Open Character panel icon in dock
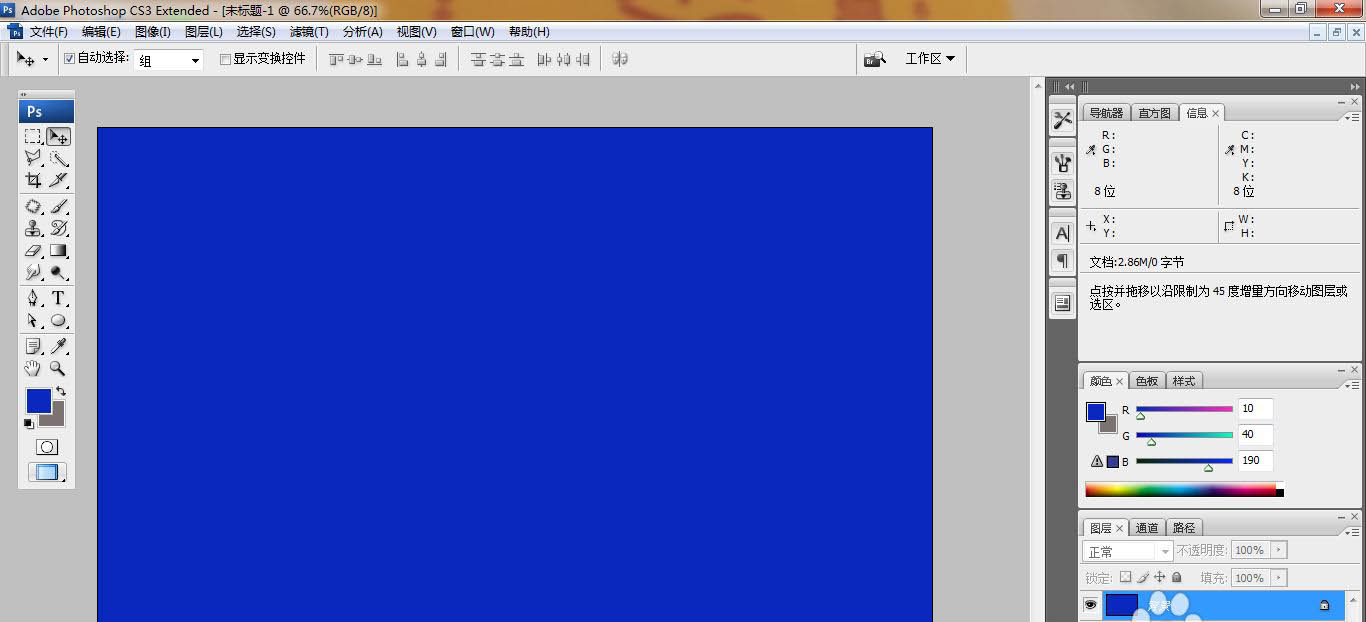 (x=1062, y=233)
